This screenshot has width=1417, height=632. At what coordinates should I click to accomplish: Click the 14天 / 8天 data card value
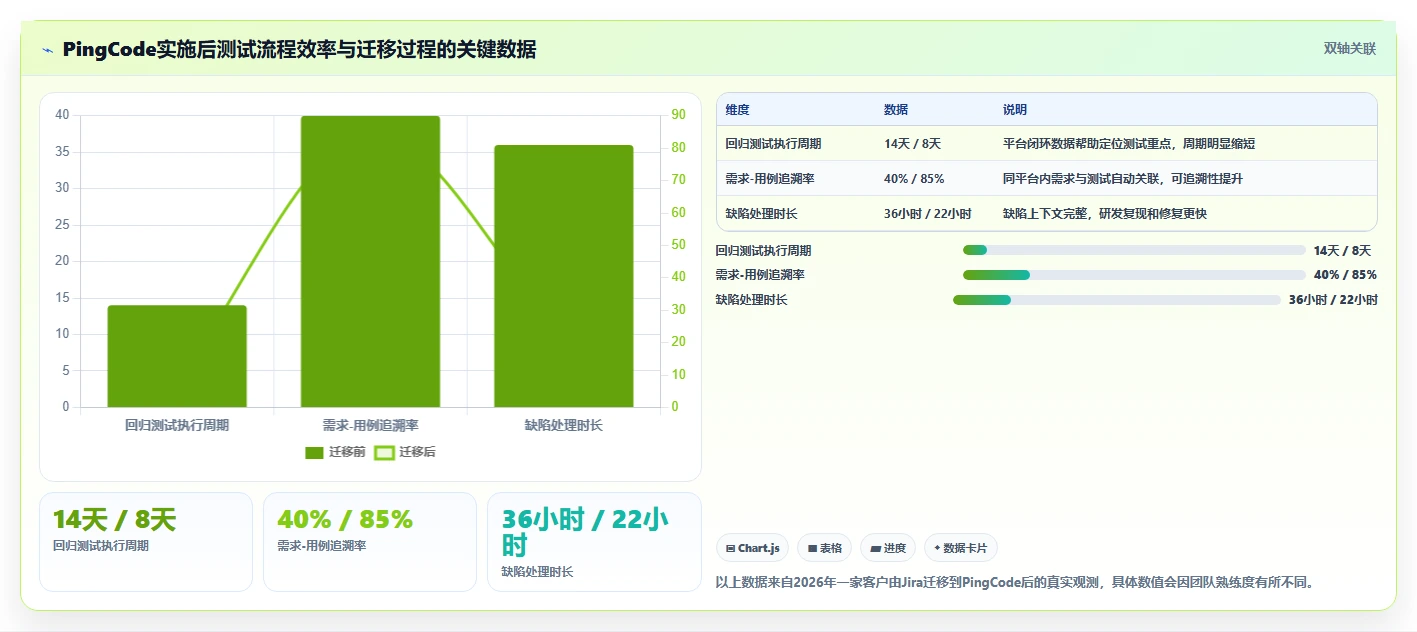pos(114,520)
